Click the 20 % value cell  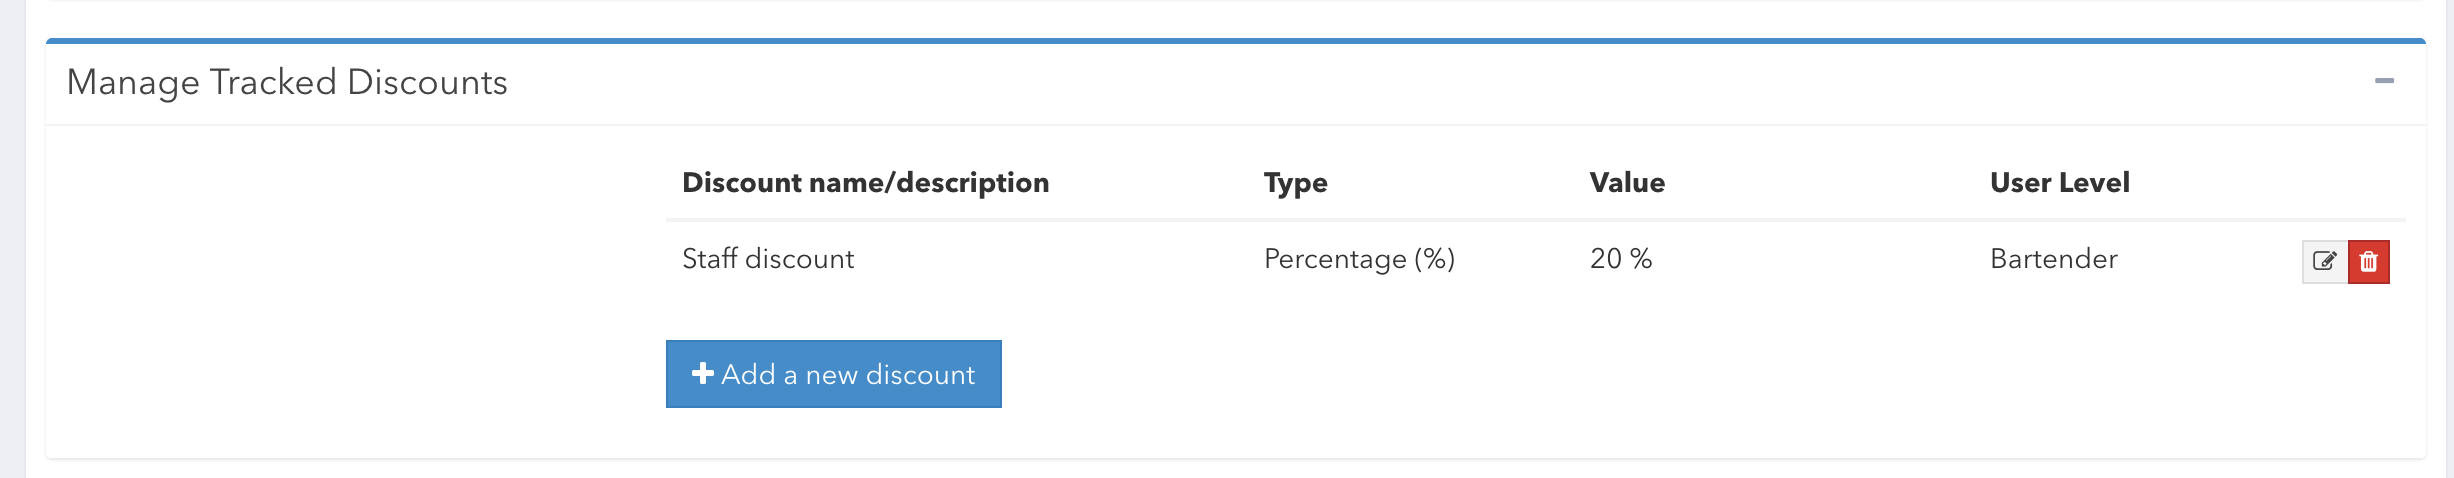(x=1620, y=259)
